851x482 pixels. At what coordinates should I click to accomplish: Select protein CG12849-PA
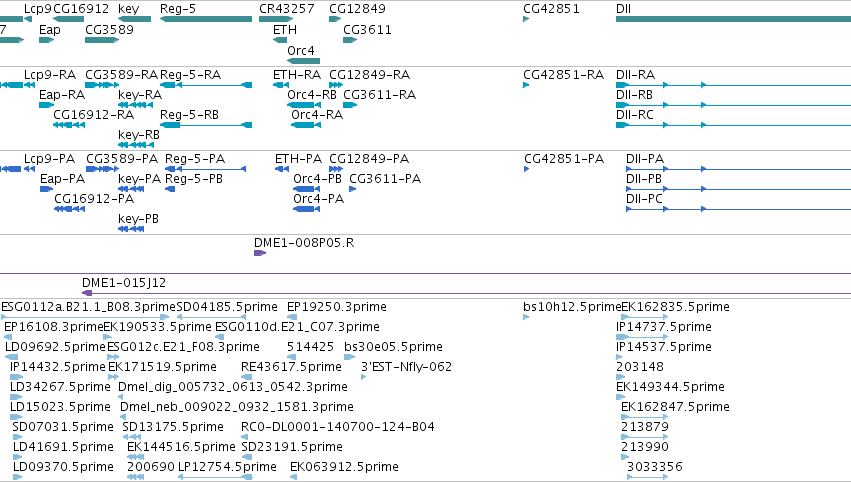click(x=336, y=169)
